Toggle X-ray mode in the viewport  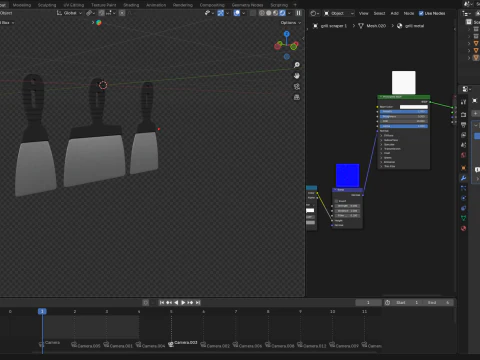point(253,13)
